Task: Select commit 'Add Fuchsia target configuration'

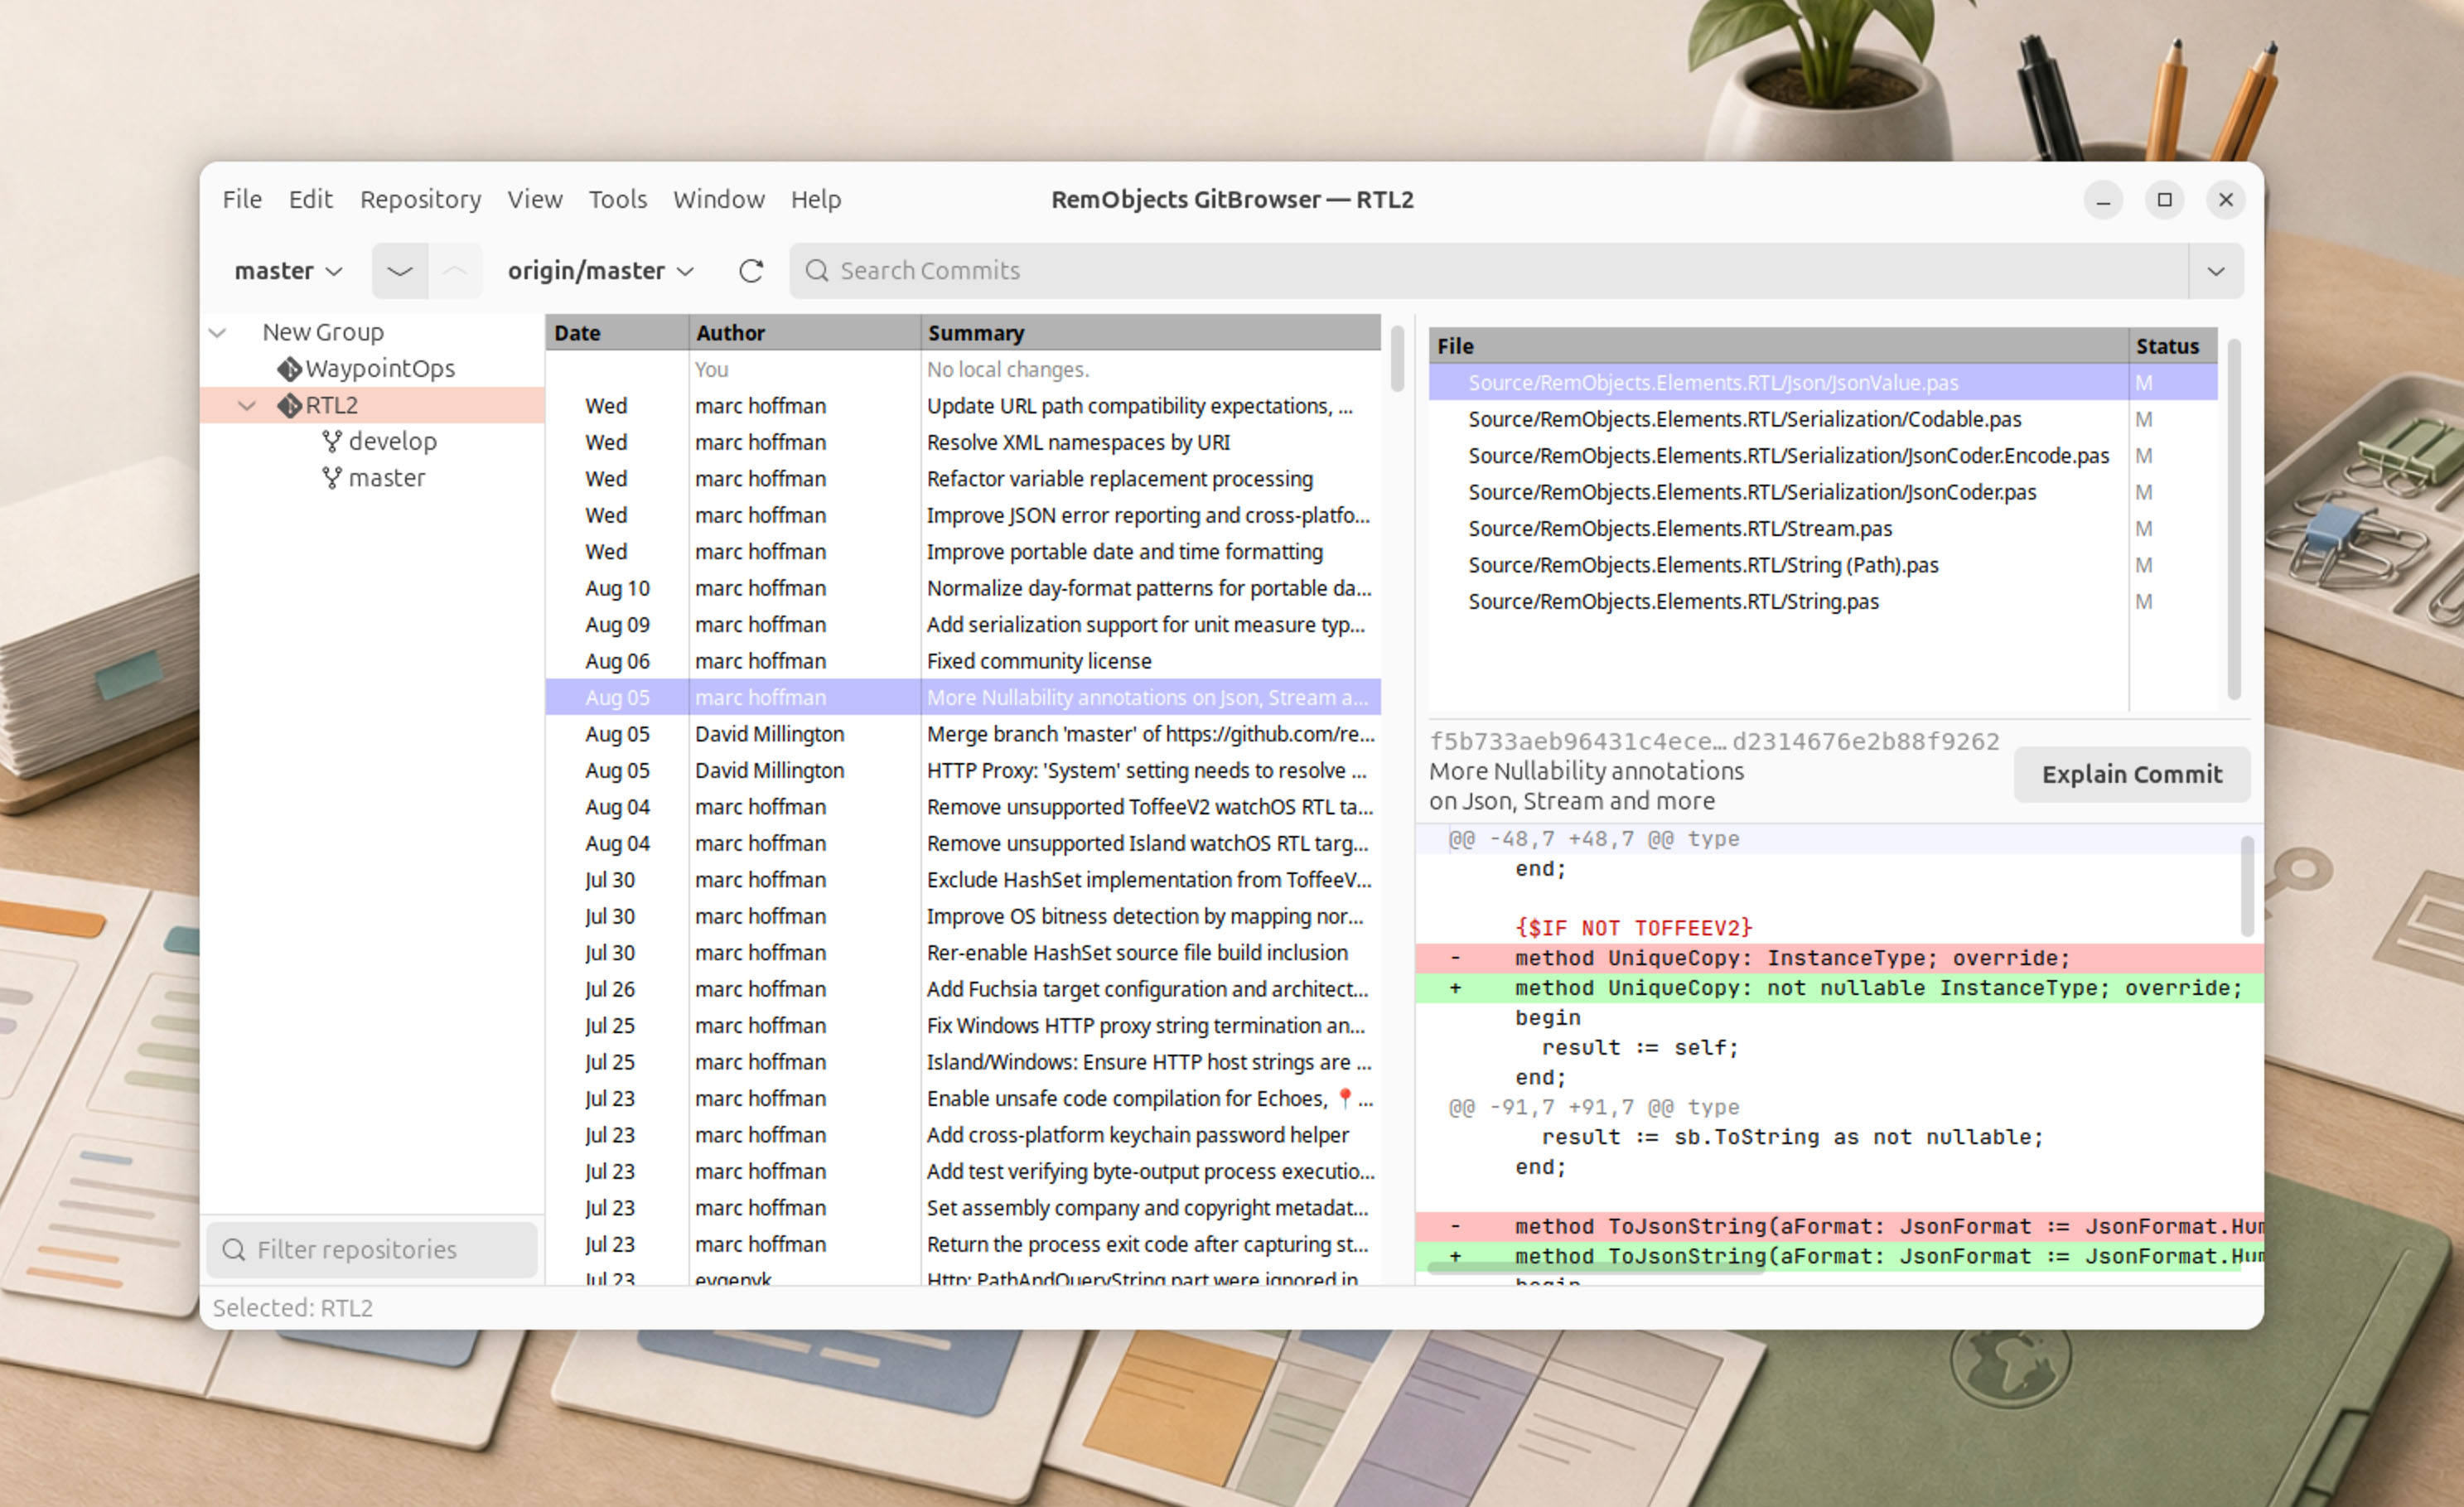Action: (963, 989)
